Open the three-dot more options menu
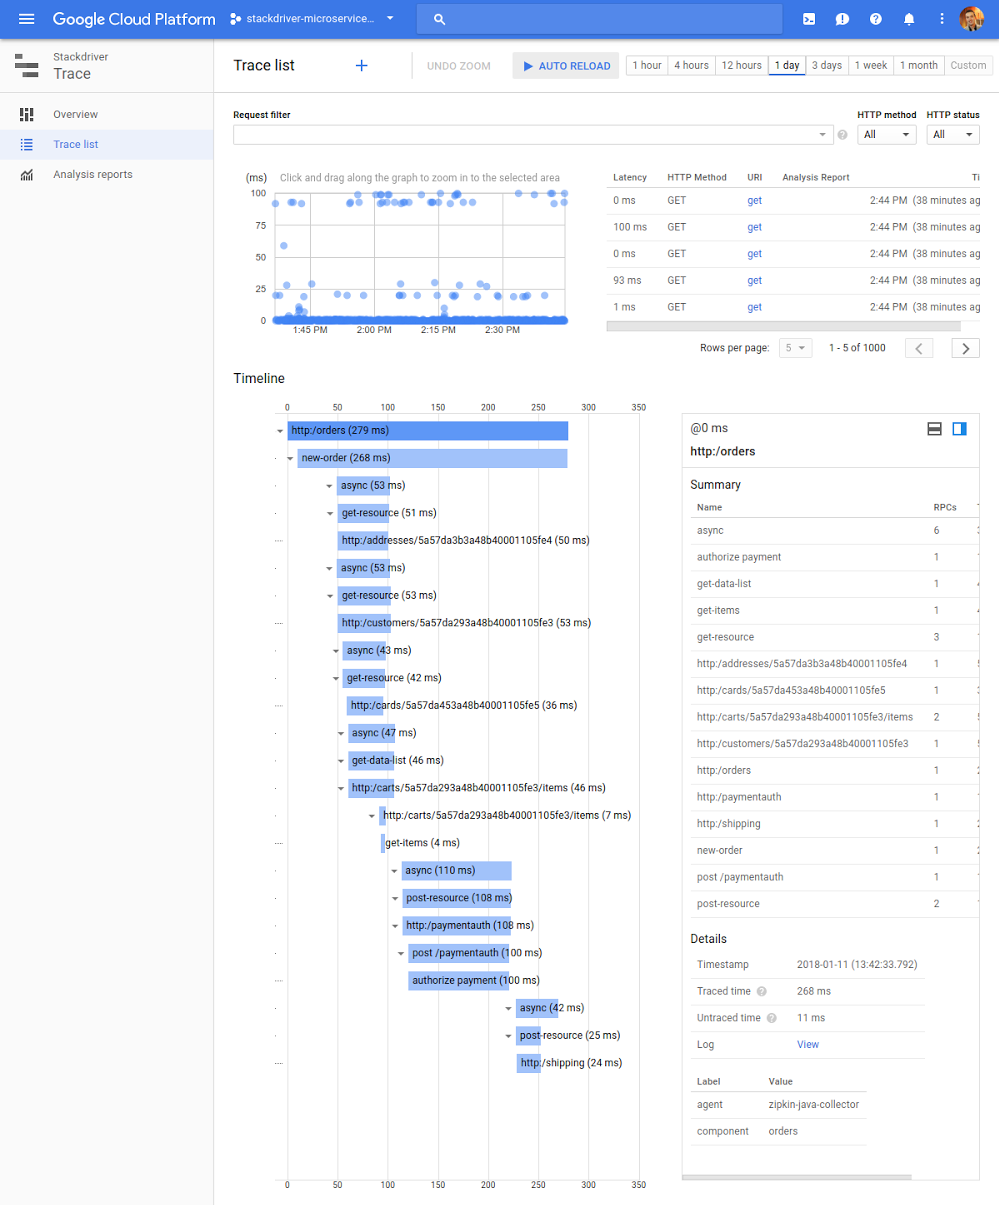999x1205 pixels. pos(941,19)
